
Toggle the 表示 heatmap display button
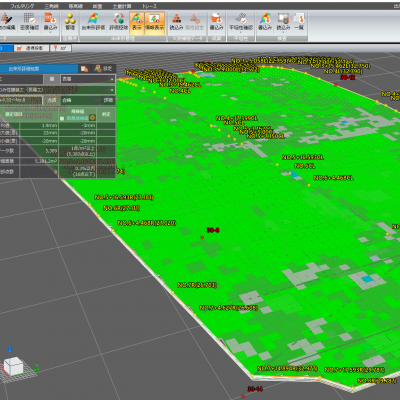coord(137,23)
